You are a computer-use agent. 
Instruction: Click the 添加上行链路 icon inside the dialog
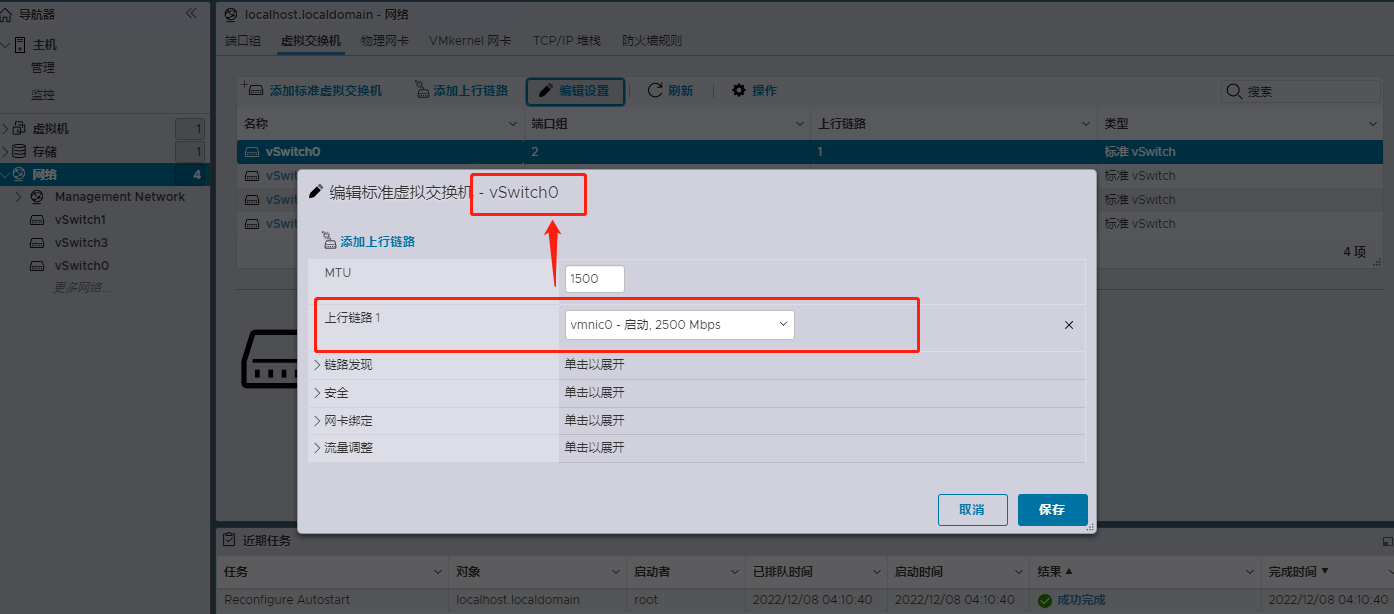coord(330,240)
